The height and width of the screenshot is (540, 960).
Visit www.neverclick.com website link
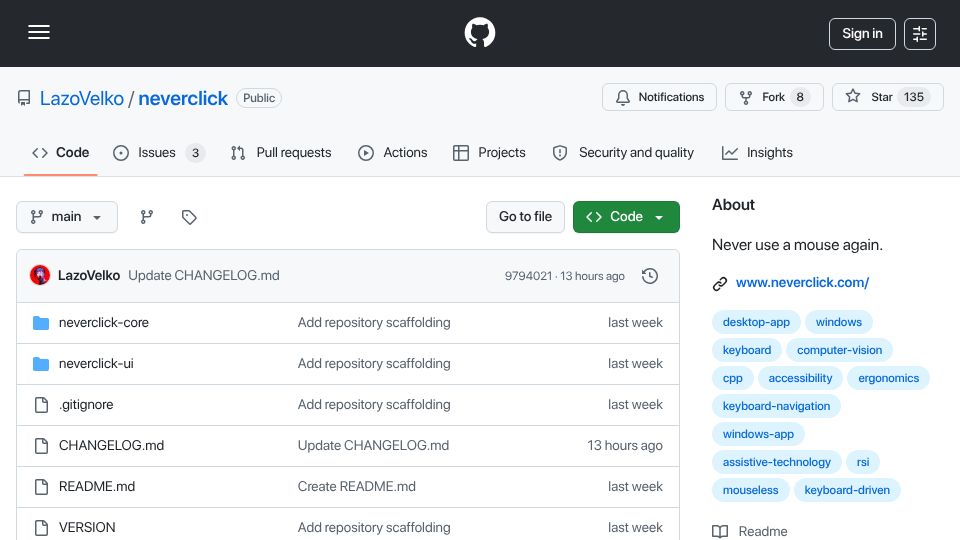[x=802, y=283]
